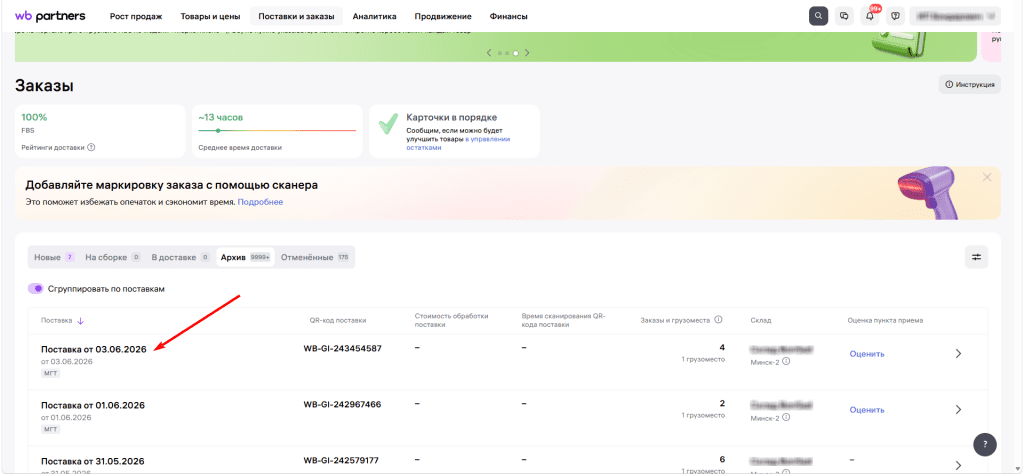Open the help question mark button

[985, 445]
